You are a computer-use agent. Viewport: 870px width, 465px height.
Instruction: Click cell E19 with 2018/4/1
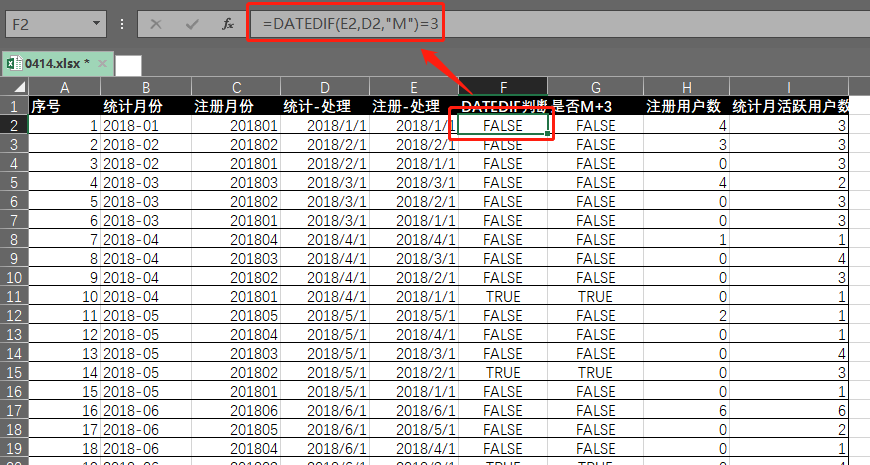click(x=413, y=448)
